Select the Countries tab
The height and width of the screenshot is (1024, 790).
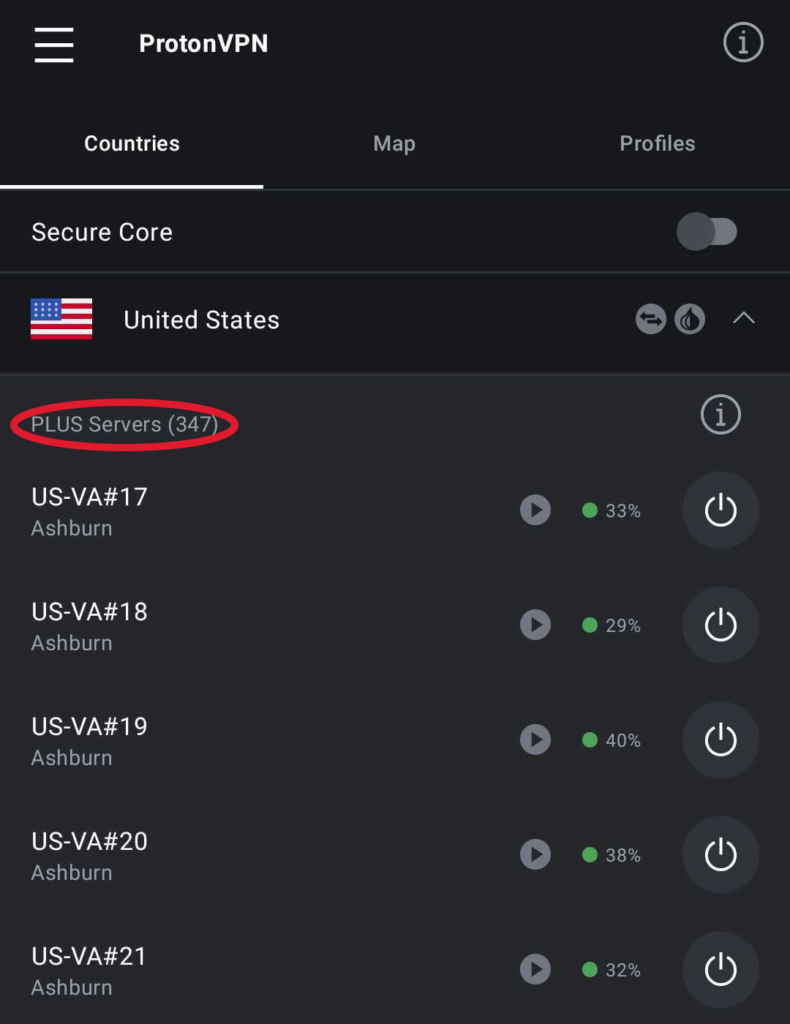[x=132, y=143]
